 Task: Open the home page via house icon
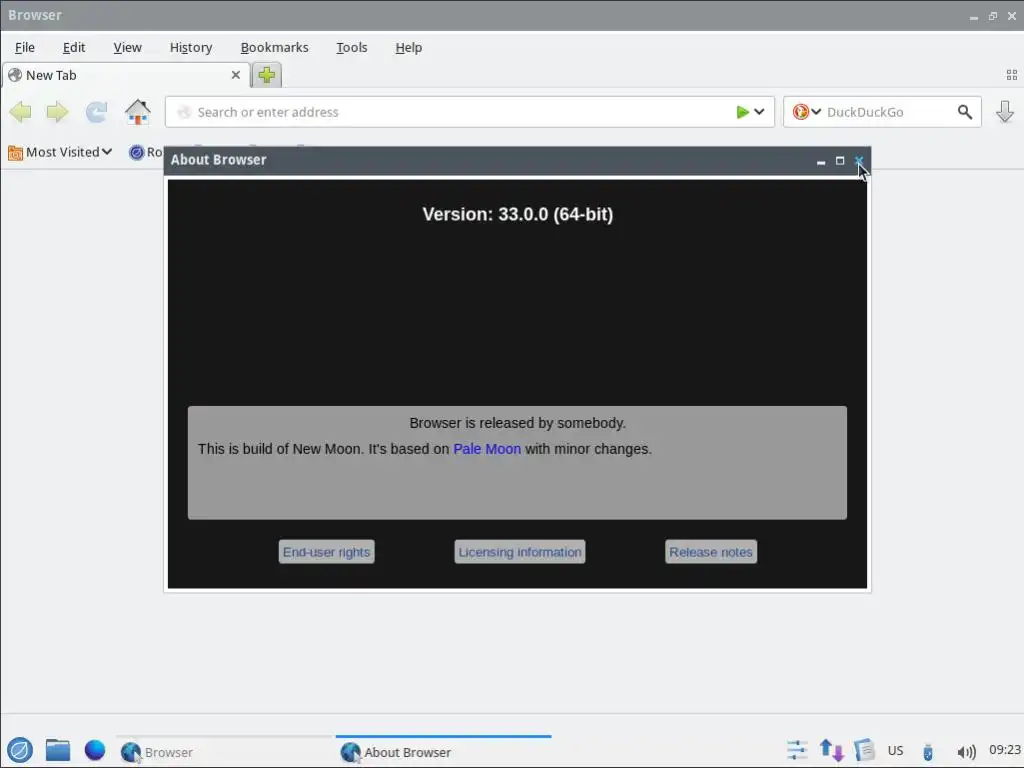click(x=138, y=112)
